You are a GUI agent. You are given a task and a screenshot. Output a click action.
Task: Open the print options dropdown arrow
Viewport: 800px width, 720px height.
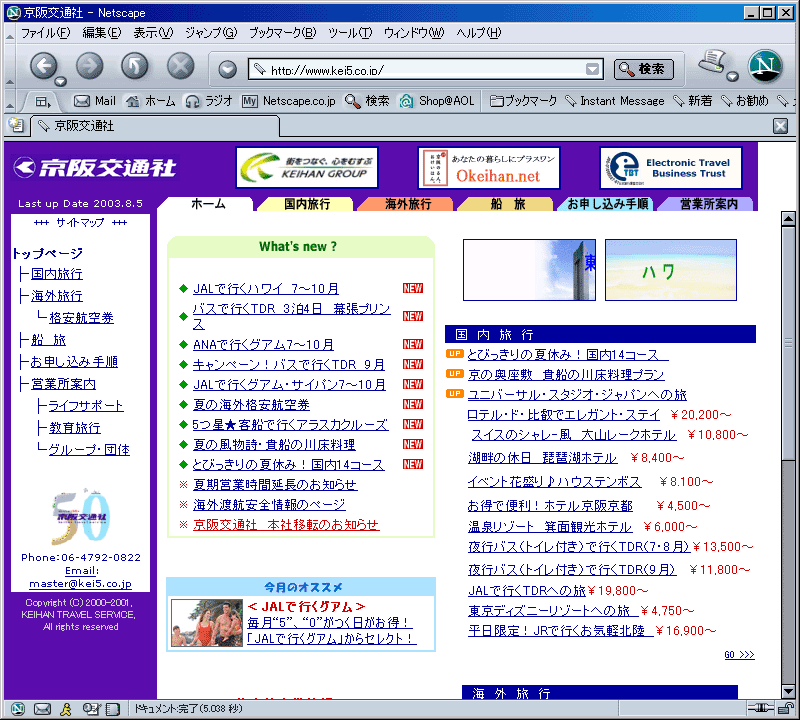(x=732, y=77)
